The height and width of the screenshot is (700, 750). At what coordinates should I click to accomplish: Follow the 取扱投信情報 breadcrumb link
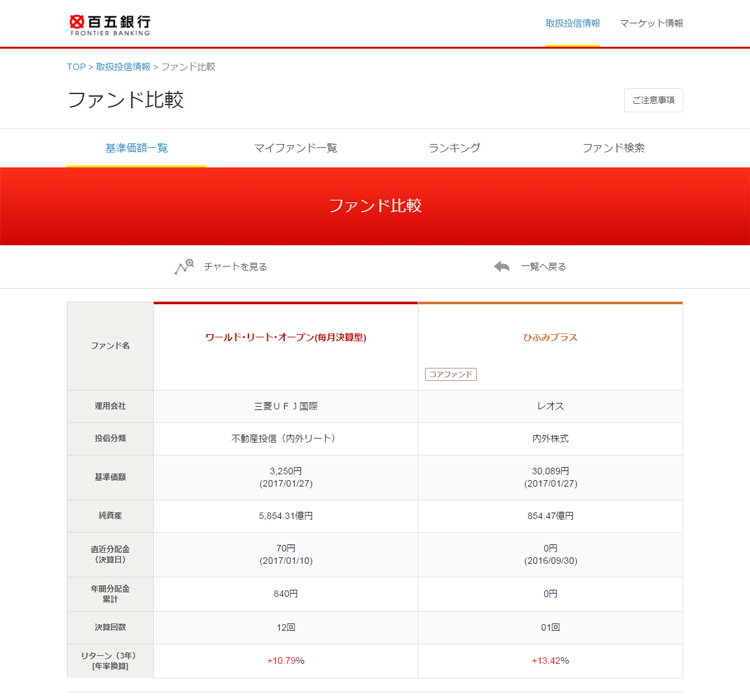pos(123,67)
